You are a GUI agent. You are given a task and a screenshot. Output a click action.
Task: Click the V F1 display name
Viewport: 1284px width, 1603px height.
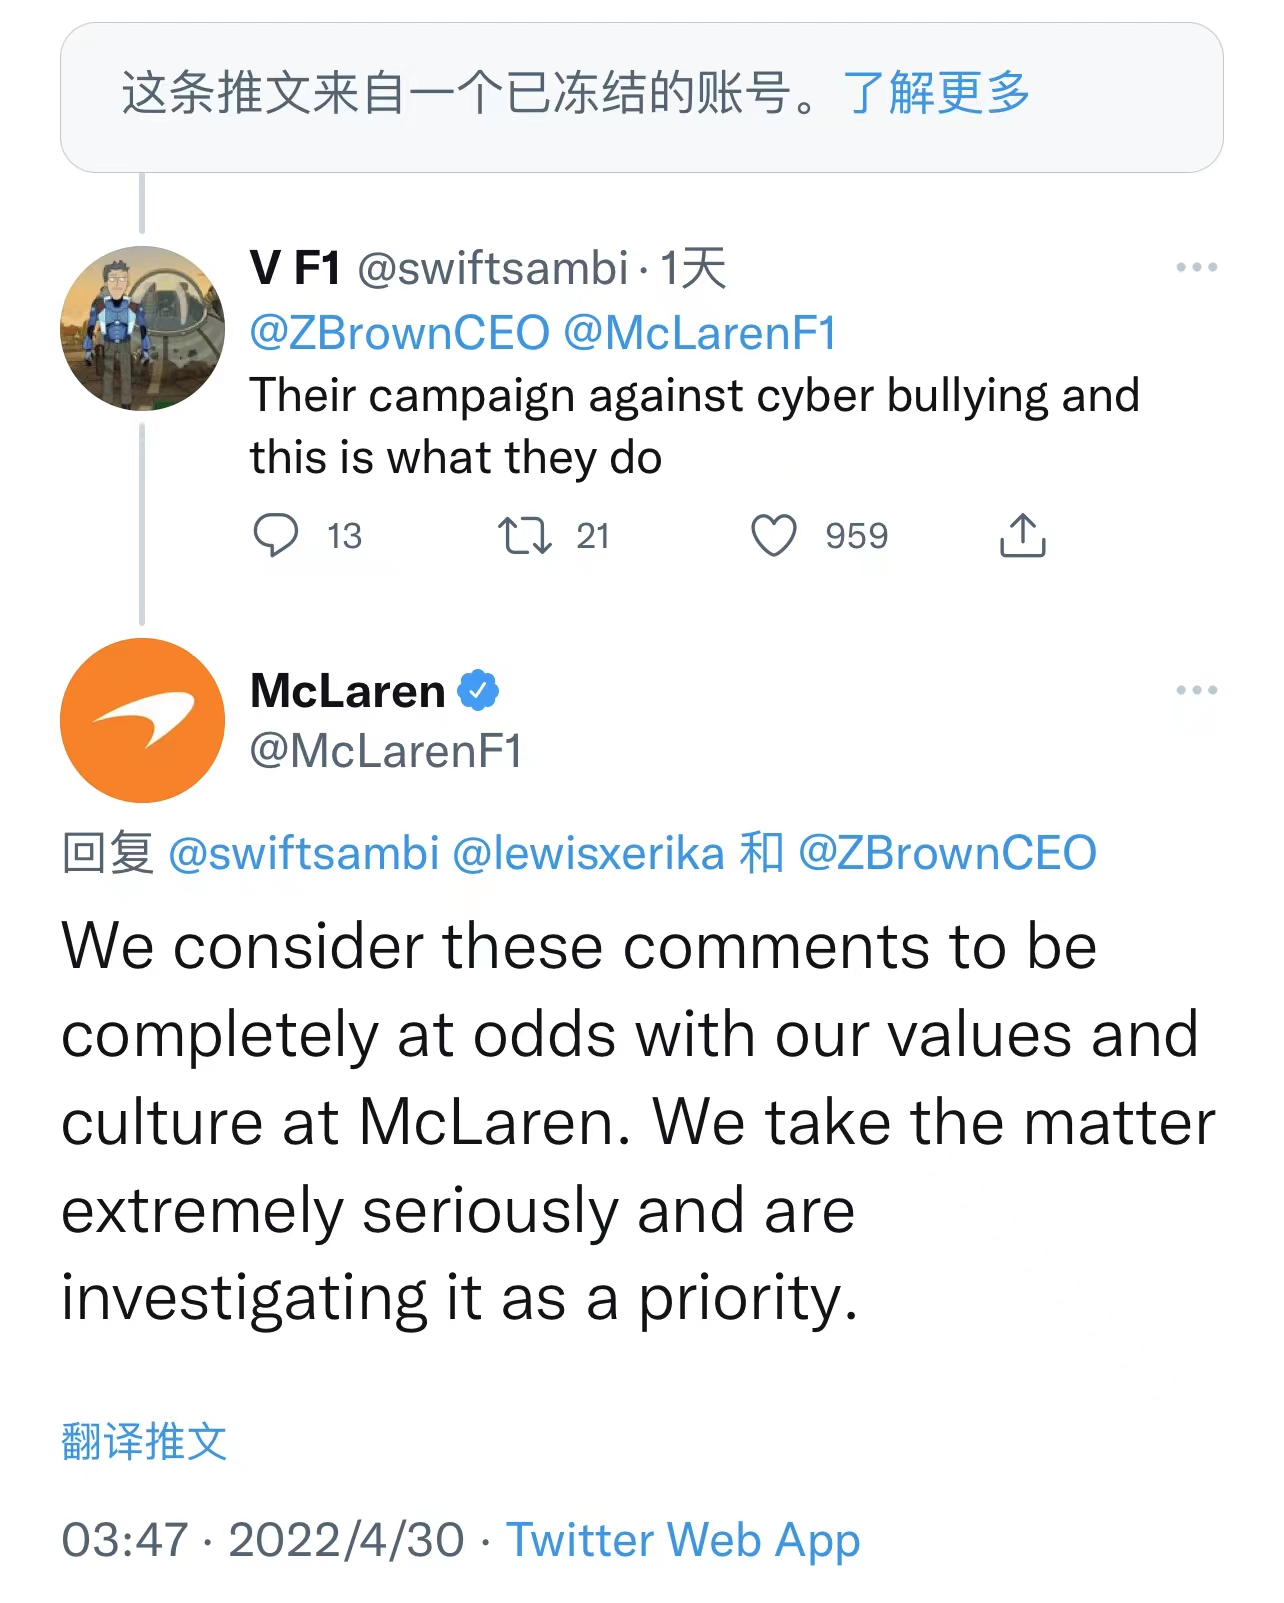[x=295, y=268]
